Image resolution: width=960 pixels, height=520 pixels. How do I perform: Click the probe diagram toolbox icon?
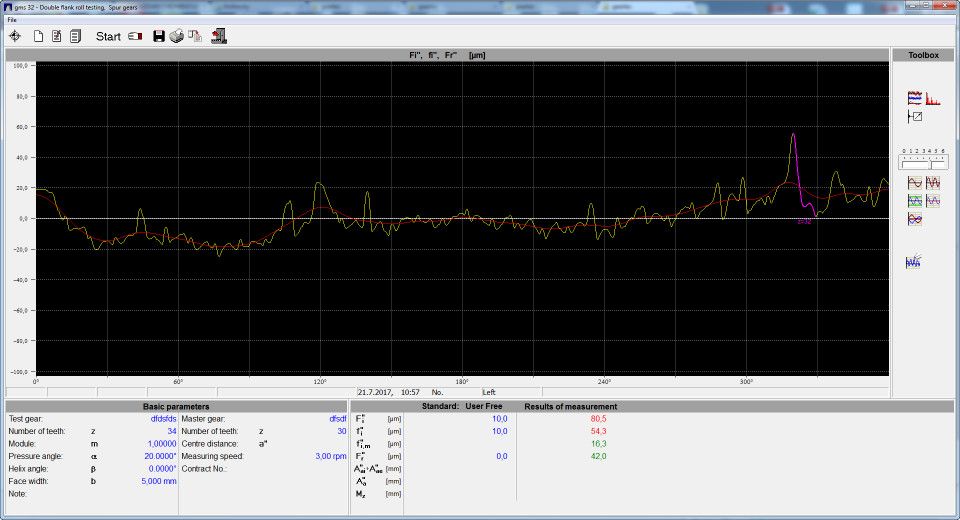[x=914, y=116]
